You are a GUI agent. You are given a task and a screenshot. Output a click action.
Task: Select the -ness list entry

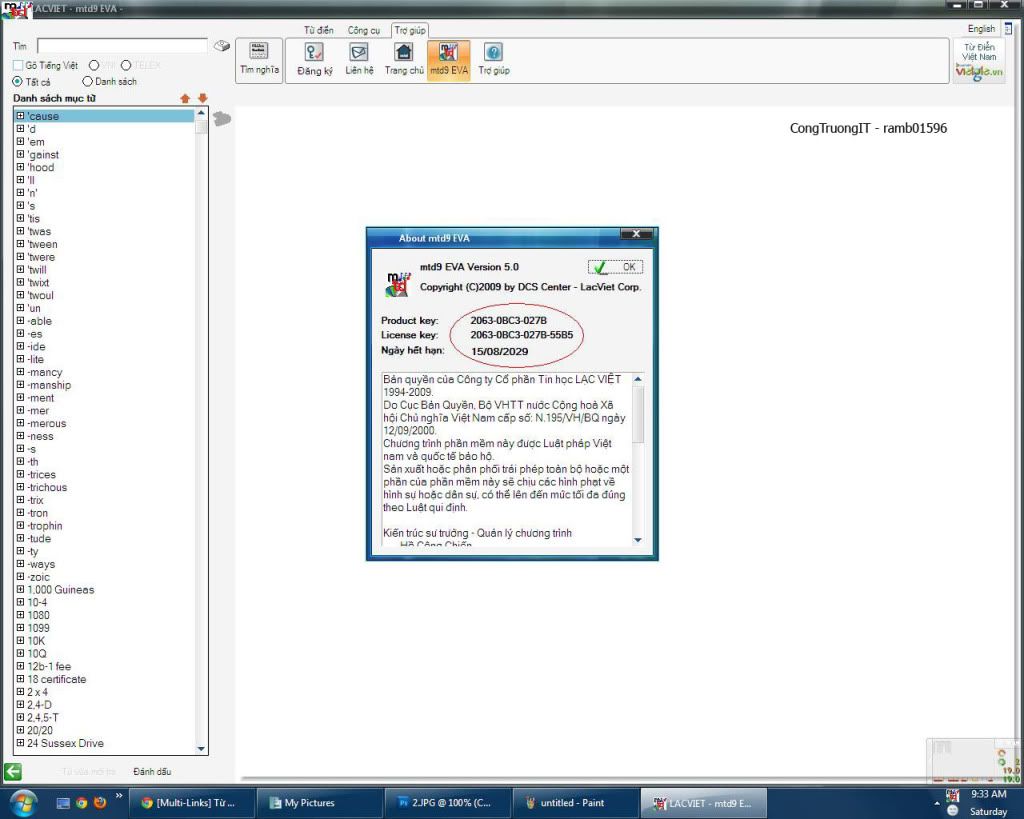(x=40, y=436)
